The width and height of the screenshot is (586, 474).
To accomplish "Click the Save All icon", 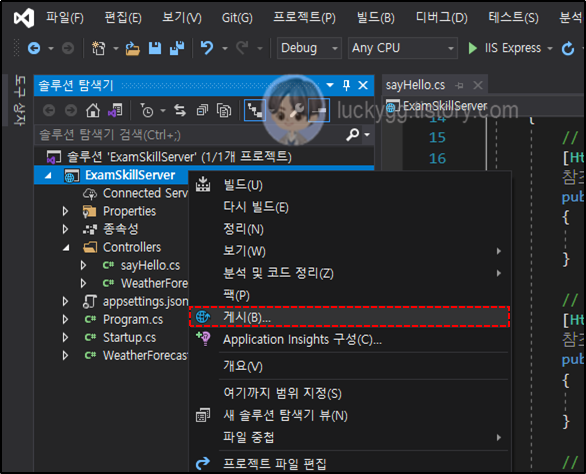I will 177,48.
